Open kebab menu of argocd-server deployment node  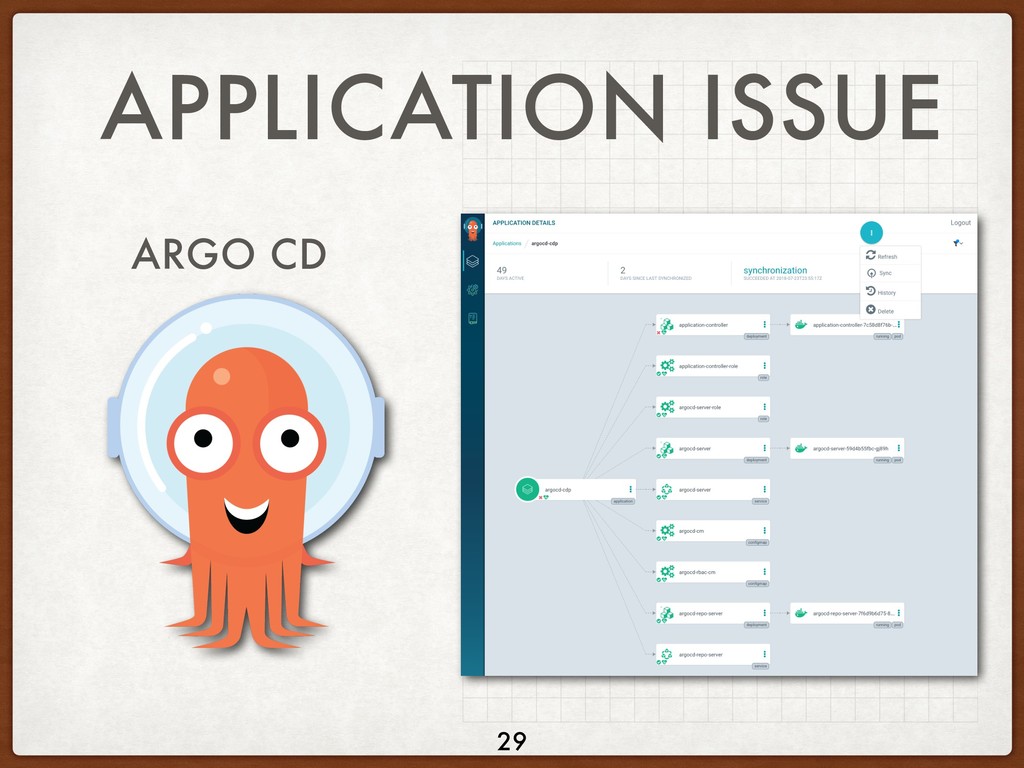(764, 448)
